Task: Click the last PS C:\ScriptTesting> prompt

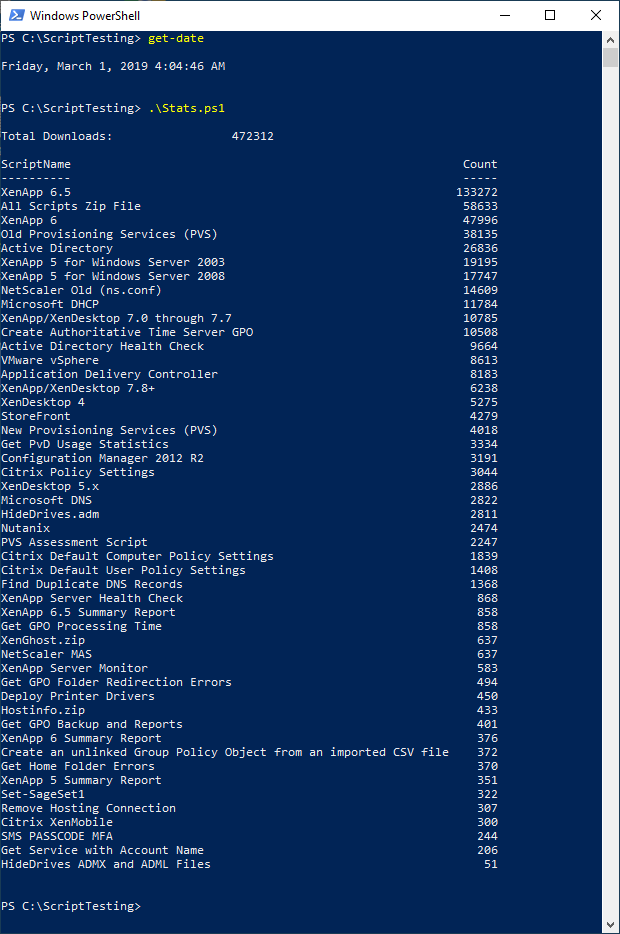Action: 68,906
